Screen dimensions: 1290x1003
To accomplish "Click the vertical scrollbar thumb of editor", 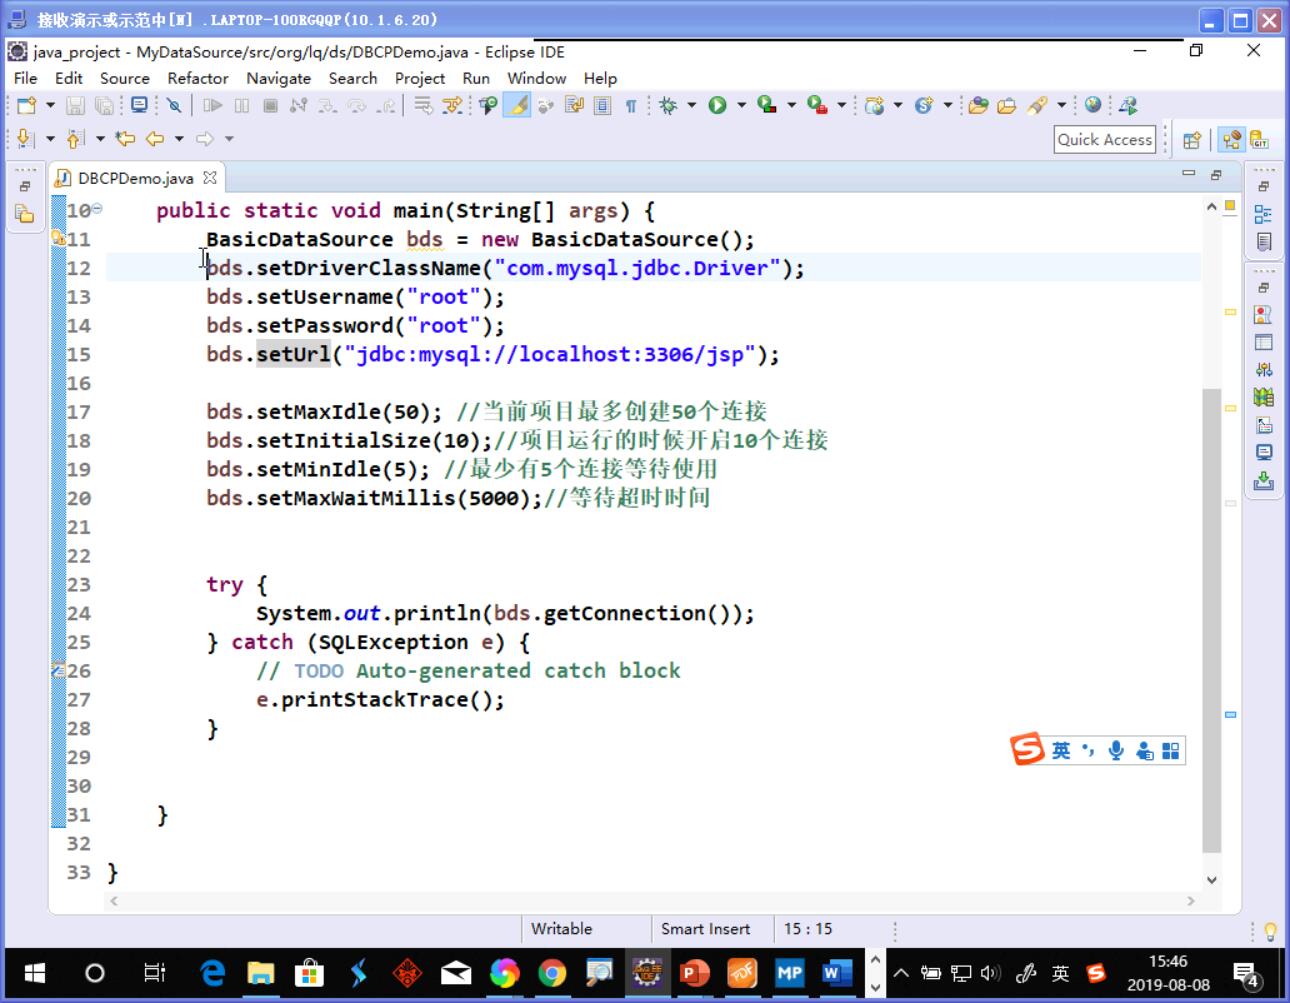I will coord(1211,620).
